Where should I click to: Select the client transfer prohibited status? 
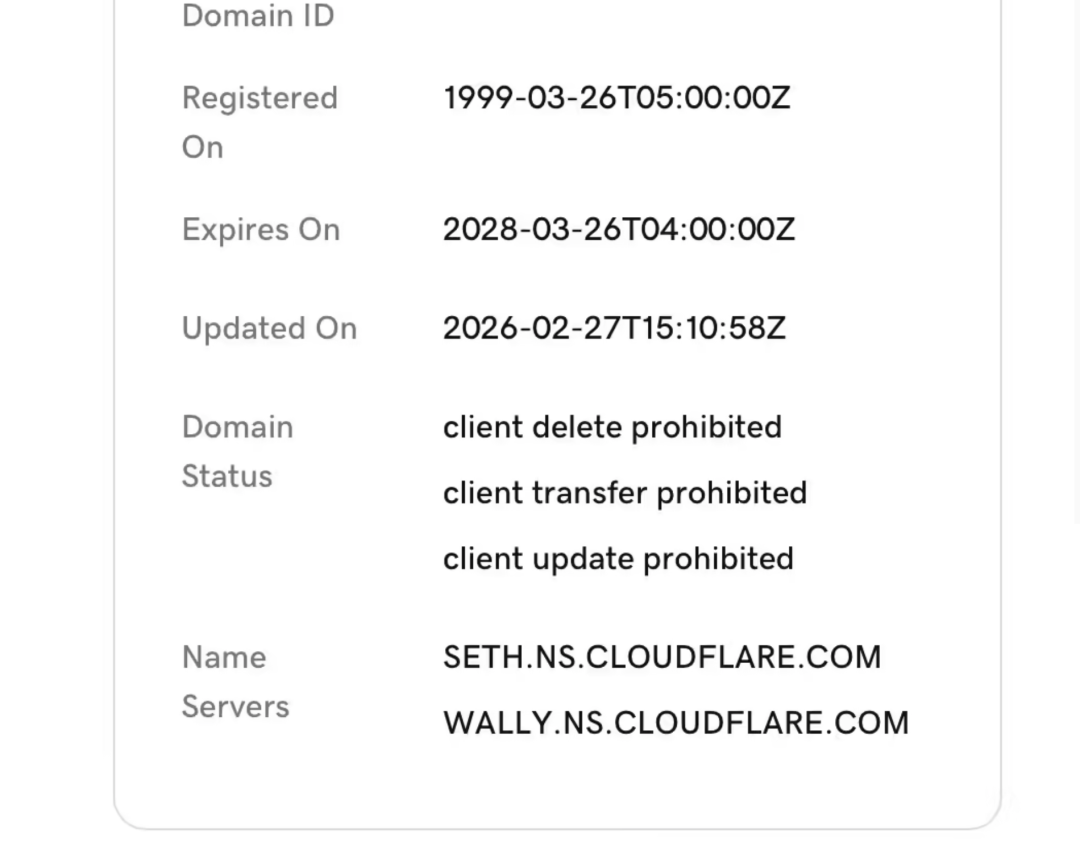(x=624, y=493)
